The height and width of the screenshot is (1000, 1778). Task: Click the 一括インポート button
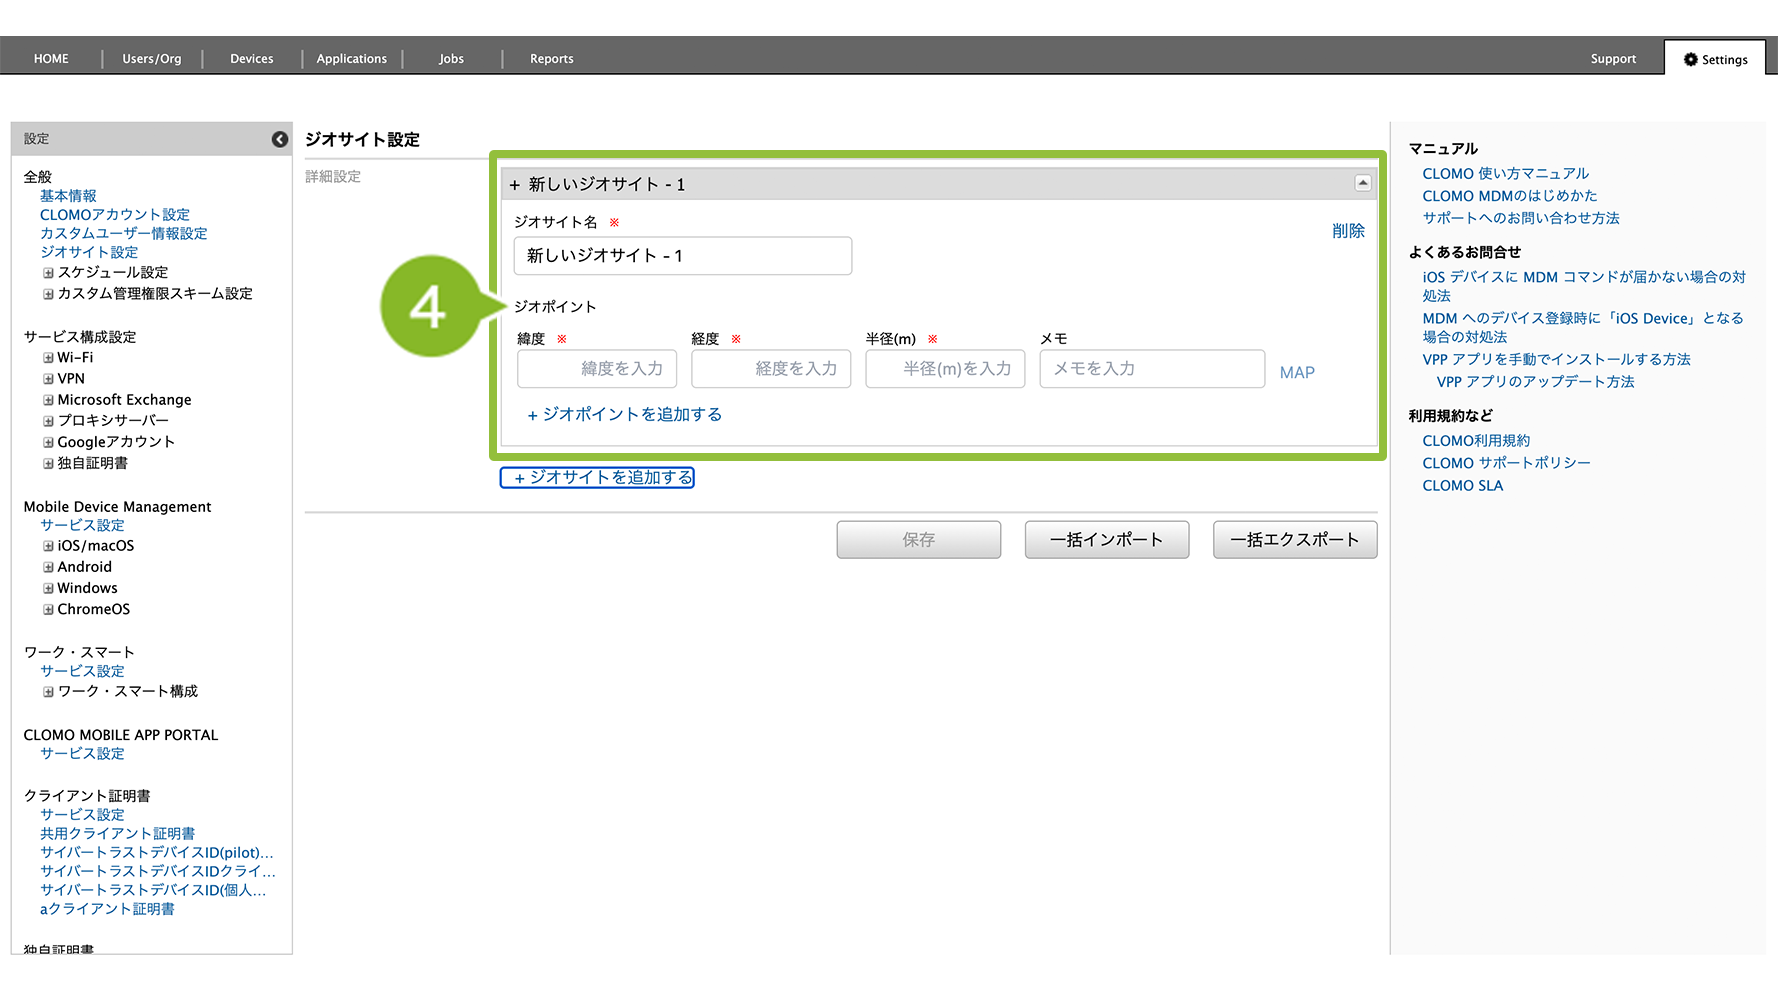point(1106,540)
